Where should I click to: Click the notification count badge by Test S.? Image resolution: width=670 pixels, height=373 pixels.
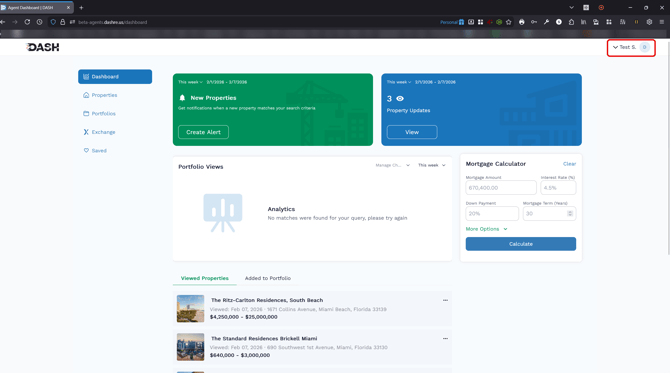pyautogui.click(x=644, y=47)
